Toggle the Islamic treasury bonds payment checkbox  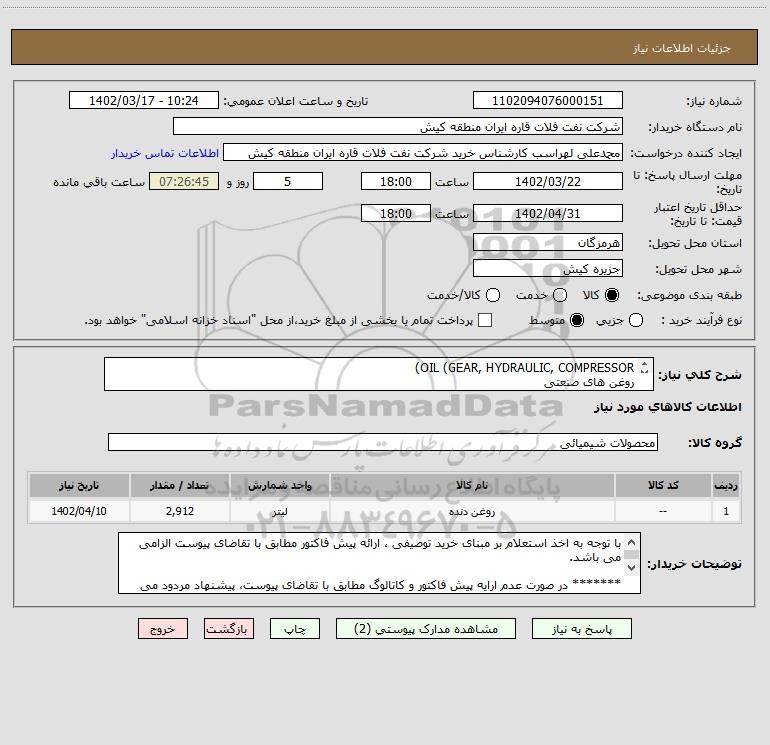(x=485, y=320)
